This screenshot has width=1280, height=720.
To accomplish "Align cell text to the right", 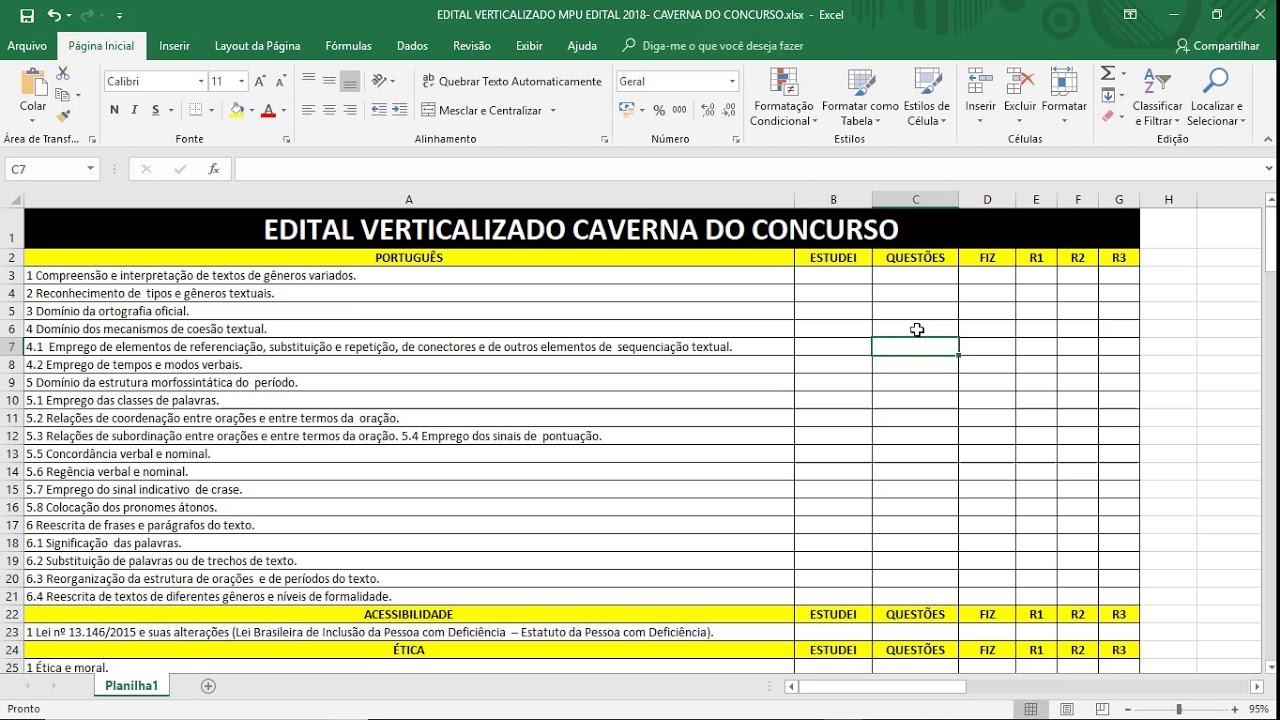I will (x=350, y=110).
